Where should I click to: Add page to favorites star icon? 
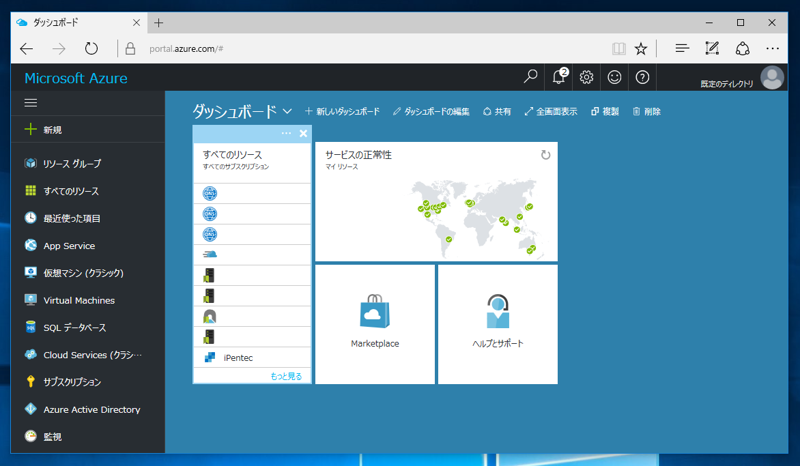click(641, 48)
